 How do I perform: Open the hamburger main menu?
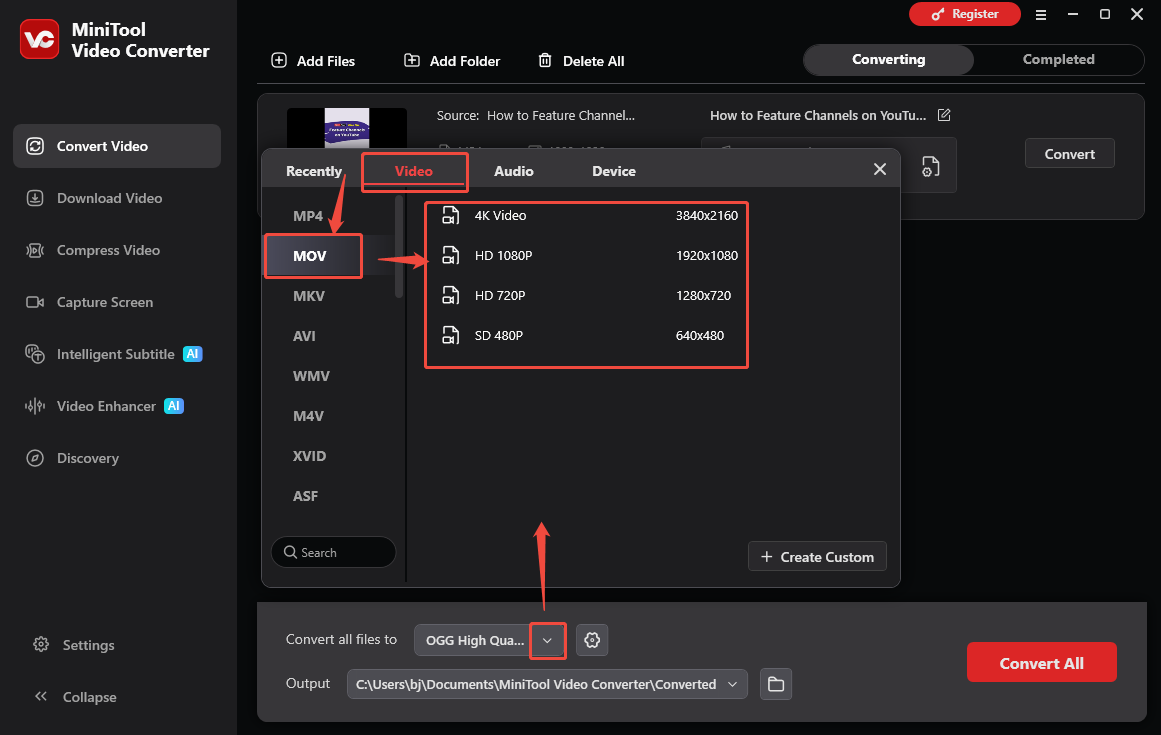[1041, 14]
